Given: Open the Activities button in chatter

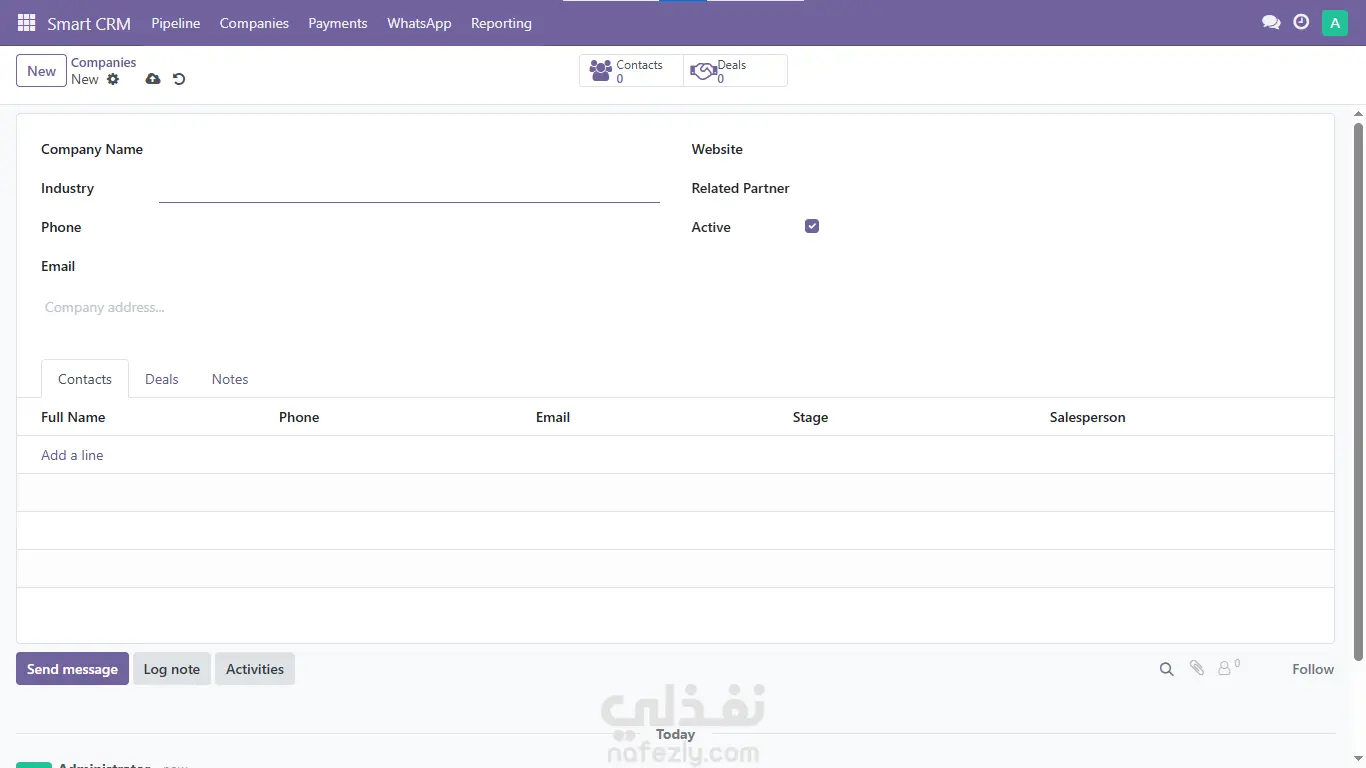Looking at the screenshot, I should click(255, 669).
